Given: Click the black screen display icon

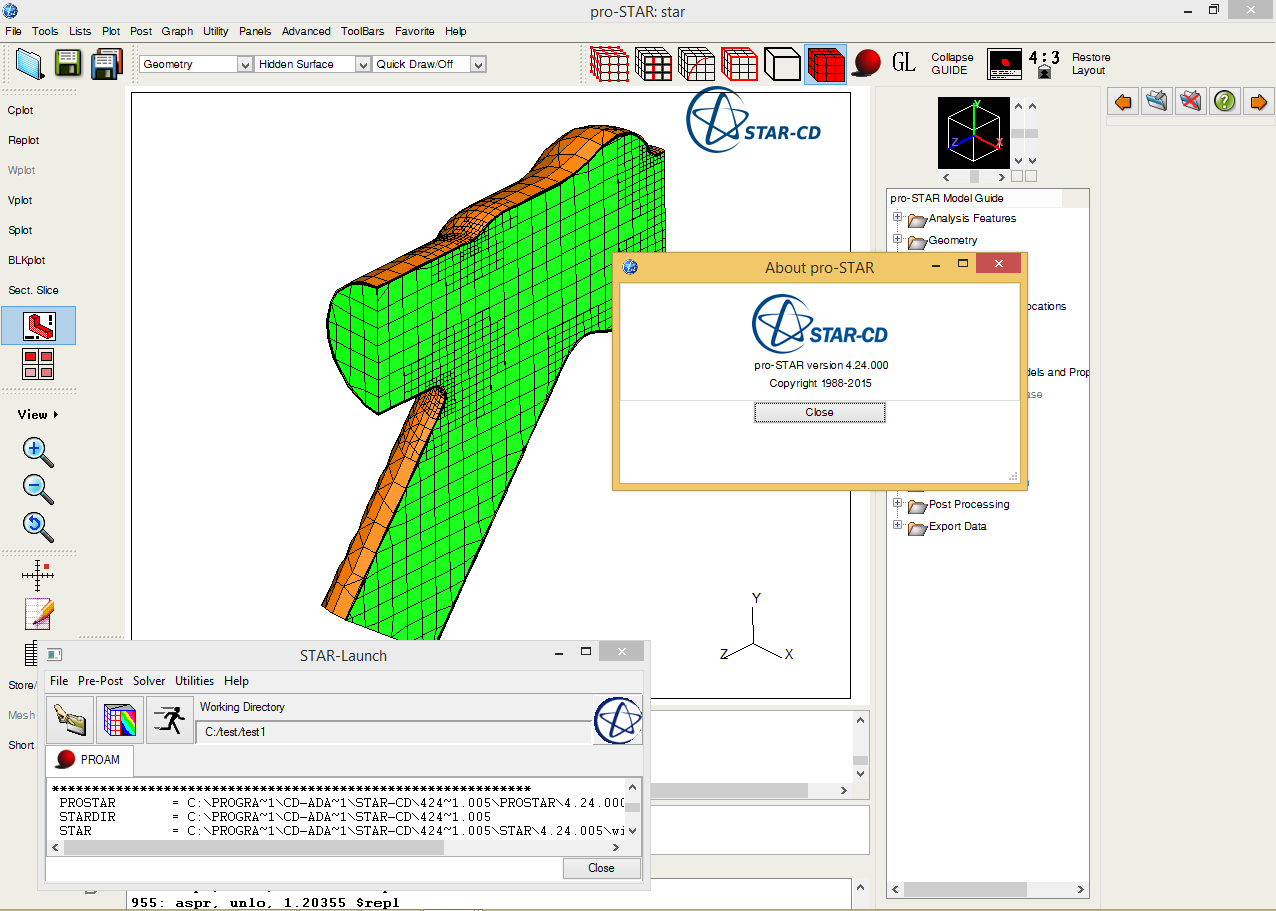Looking at the screenshot, I should pyautogui.click(x=1004, y=64).
